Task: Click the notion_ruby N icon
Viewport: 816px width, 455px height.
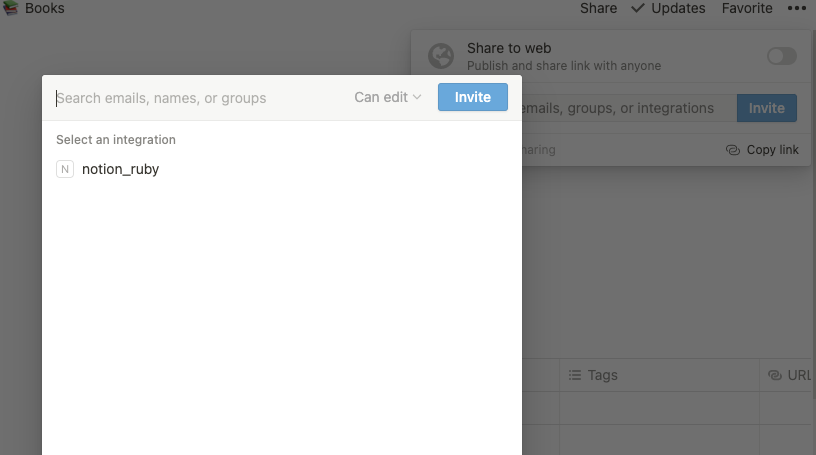Action: pyautogui.click(x=65, y=169)
